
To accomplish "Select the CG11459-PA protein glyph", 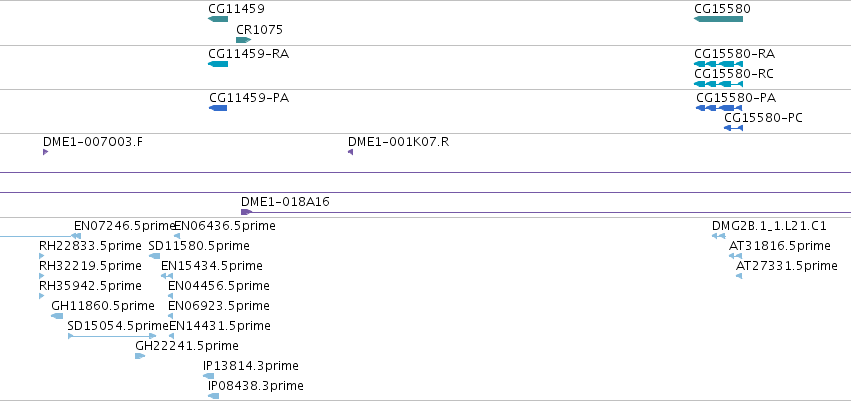I will pyautogui.click(x=218, y=108).
